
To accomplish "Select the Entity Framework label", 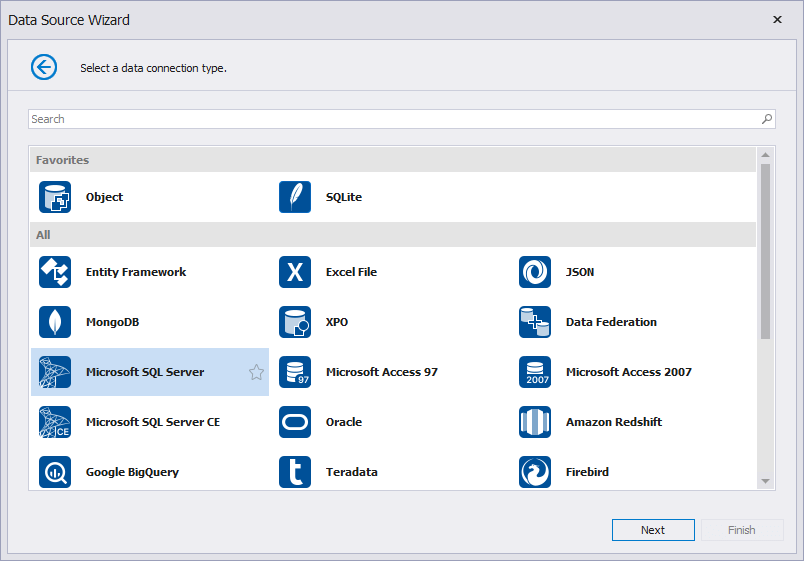I will tap(136, 272).
